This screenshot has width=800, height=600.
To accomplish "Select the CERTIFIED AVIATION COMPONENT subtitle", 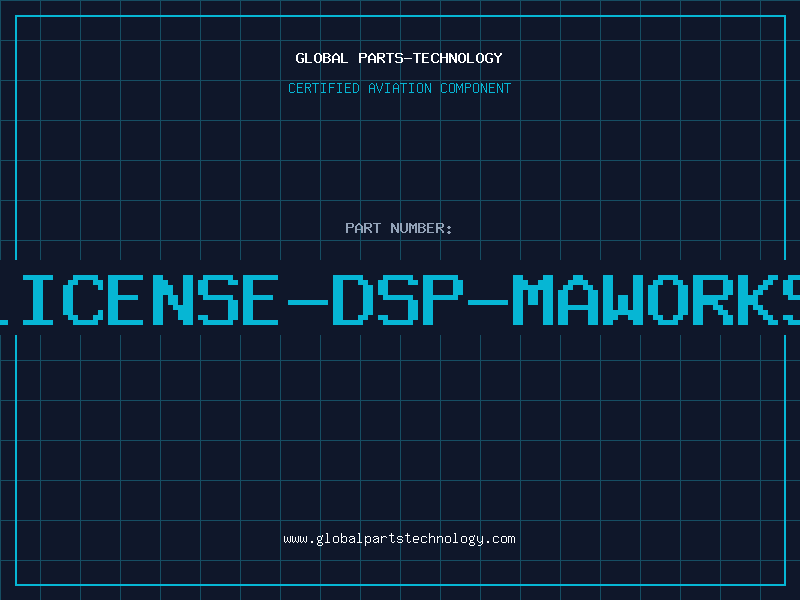I will pos(399,88).
